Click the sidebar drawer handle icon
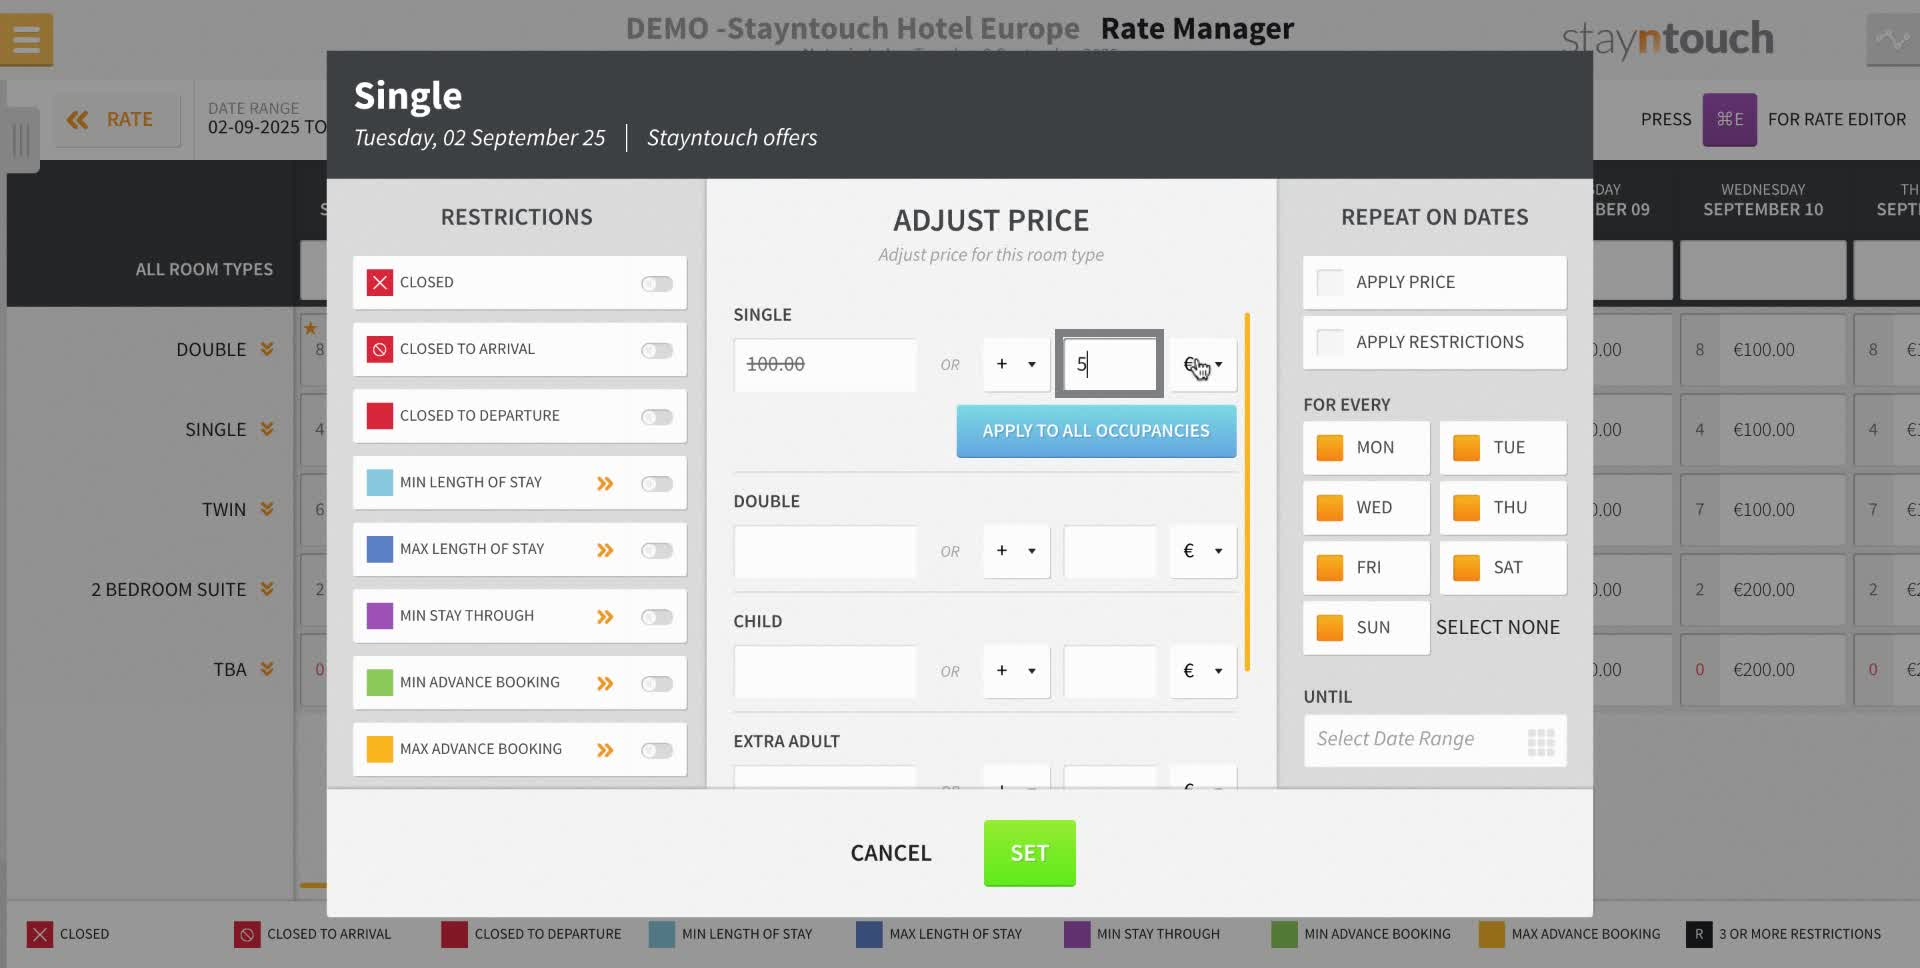 (21, 140)
